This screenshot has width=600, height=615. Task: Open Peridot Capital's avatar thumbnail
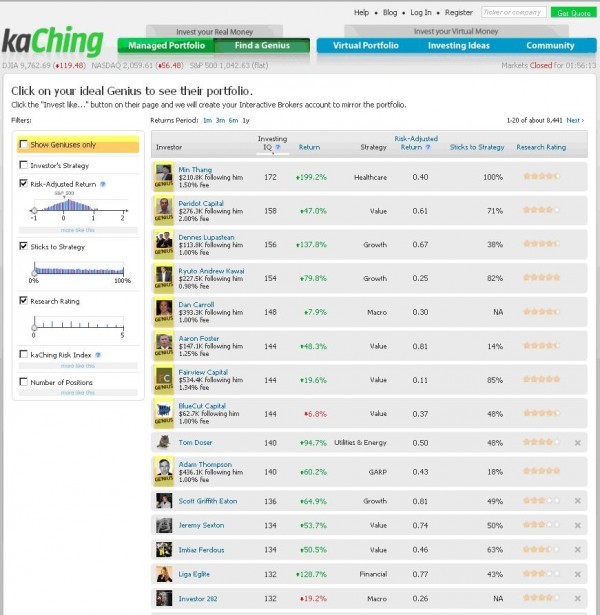coord(164,207)
